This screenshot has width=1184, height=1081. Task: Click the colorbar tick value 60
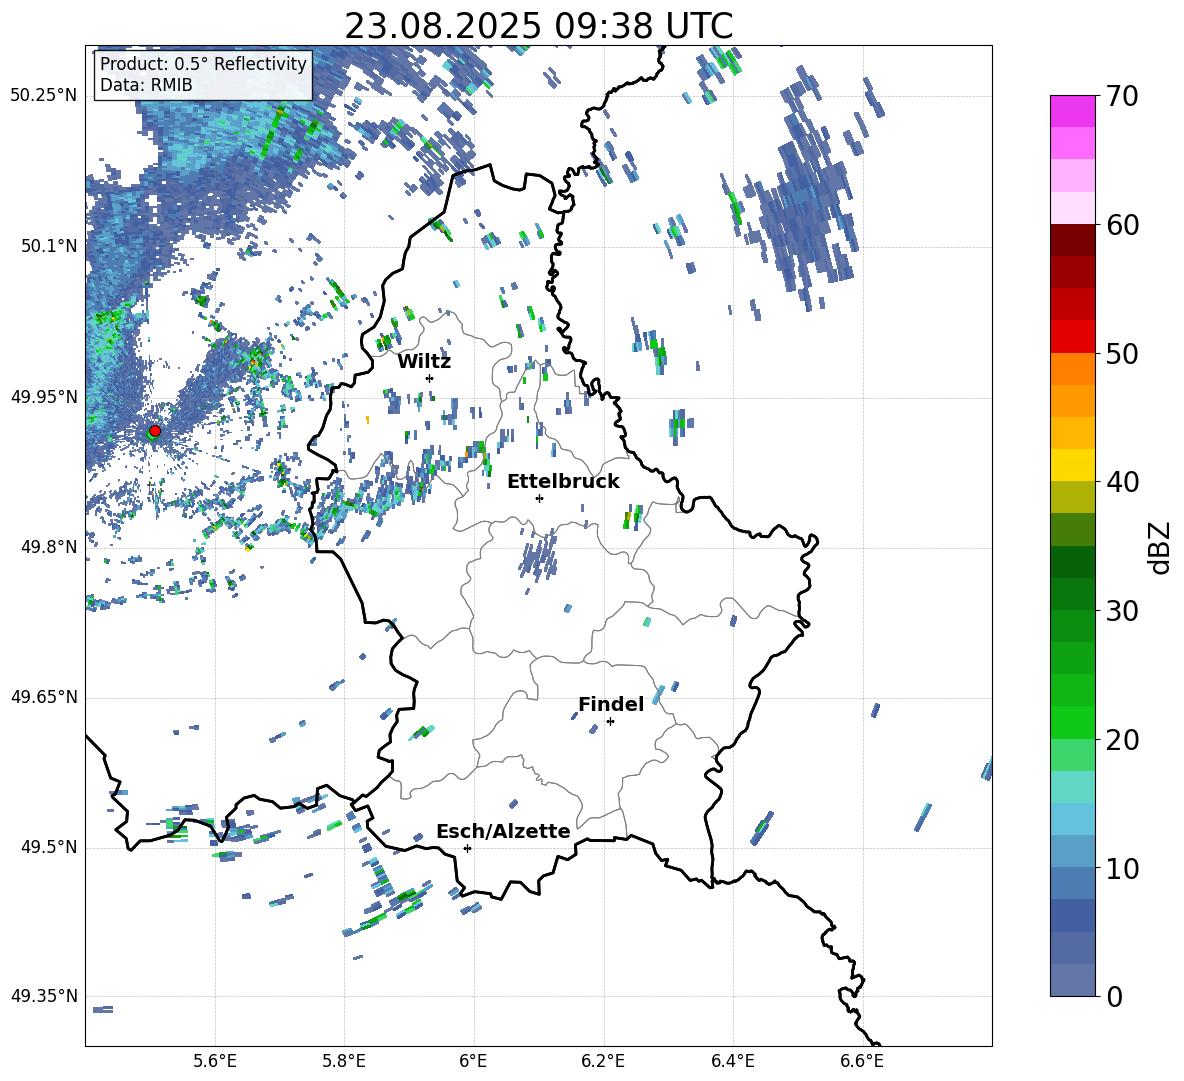1122,225
